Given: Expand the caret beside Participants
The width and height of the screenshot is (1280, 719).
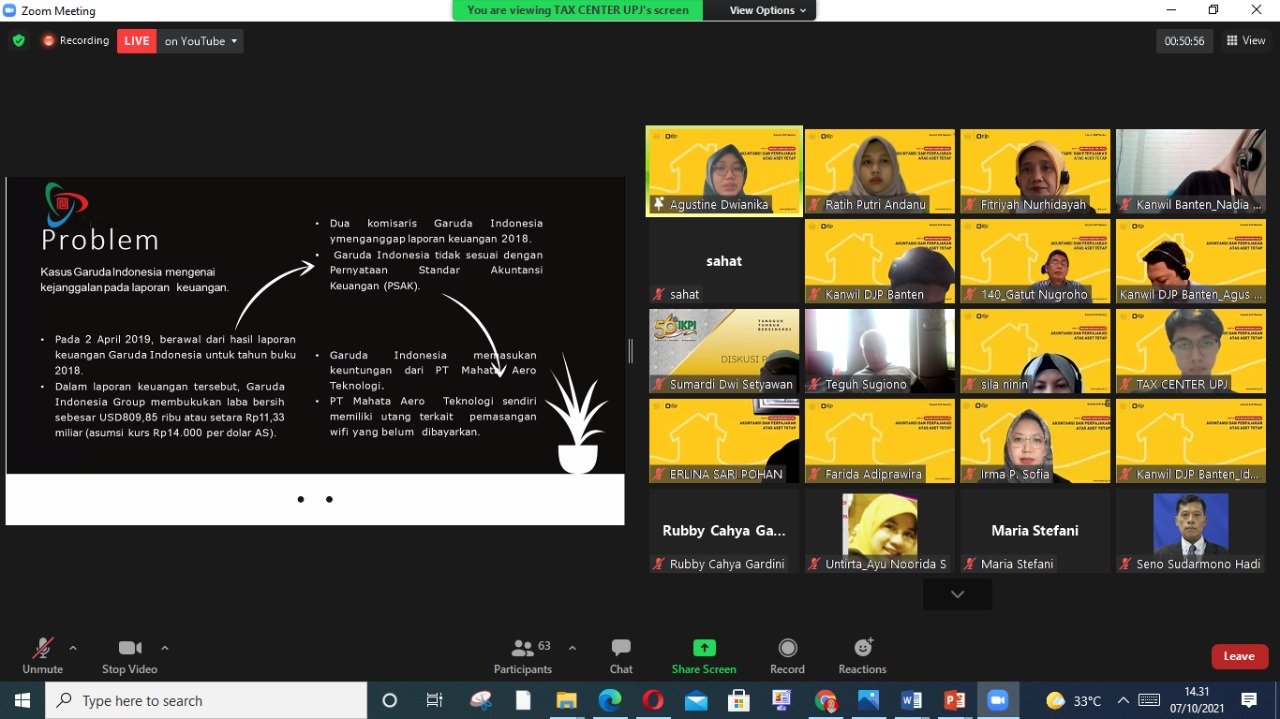Looking at the screenshot, I should click(x=572, y=648).
